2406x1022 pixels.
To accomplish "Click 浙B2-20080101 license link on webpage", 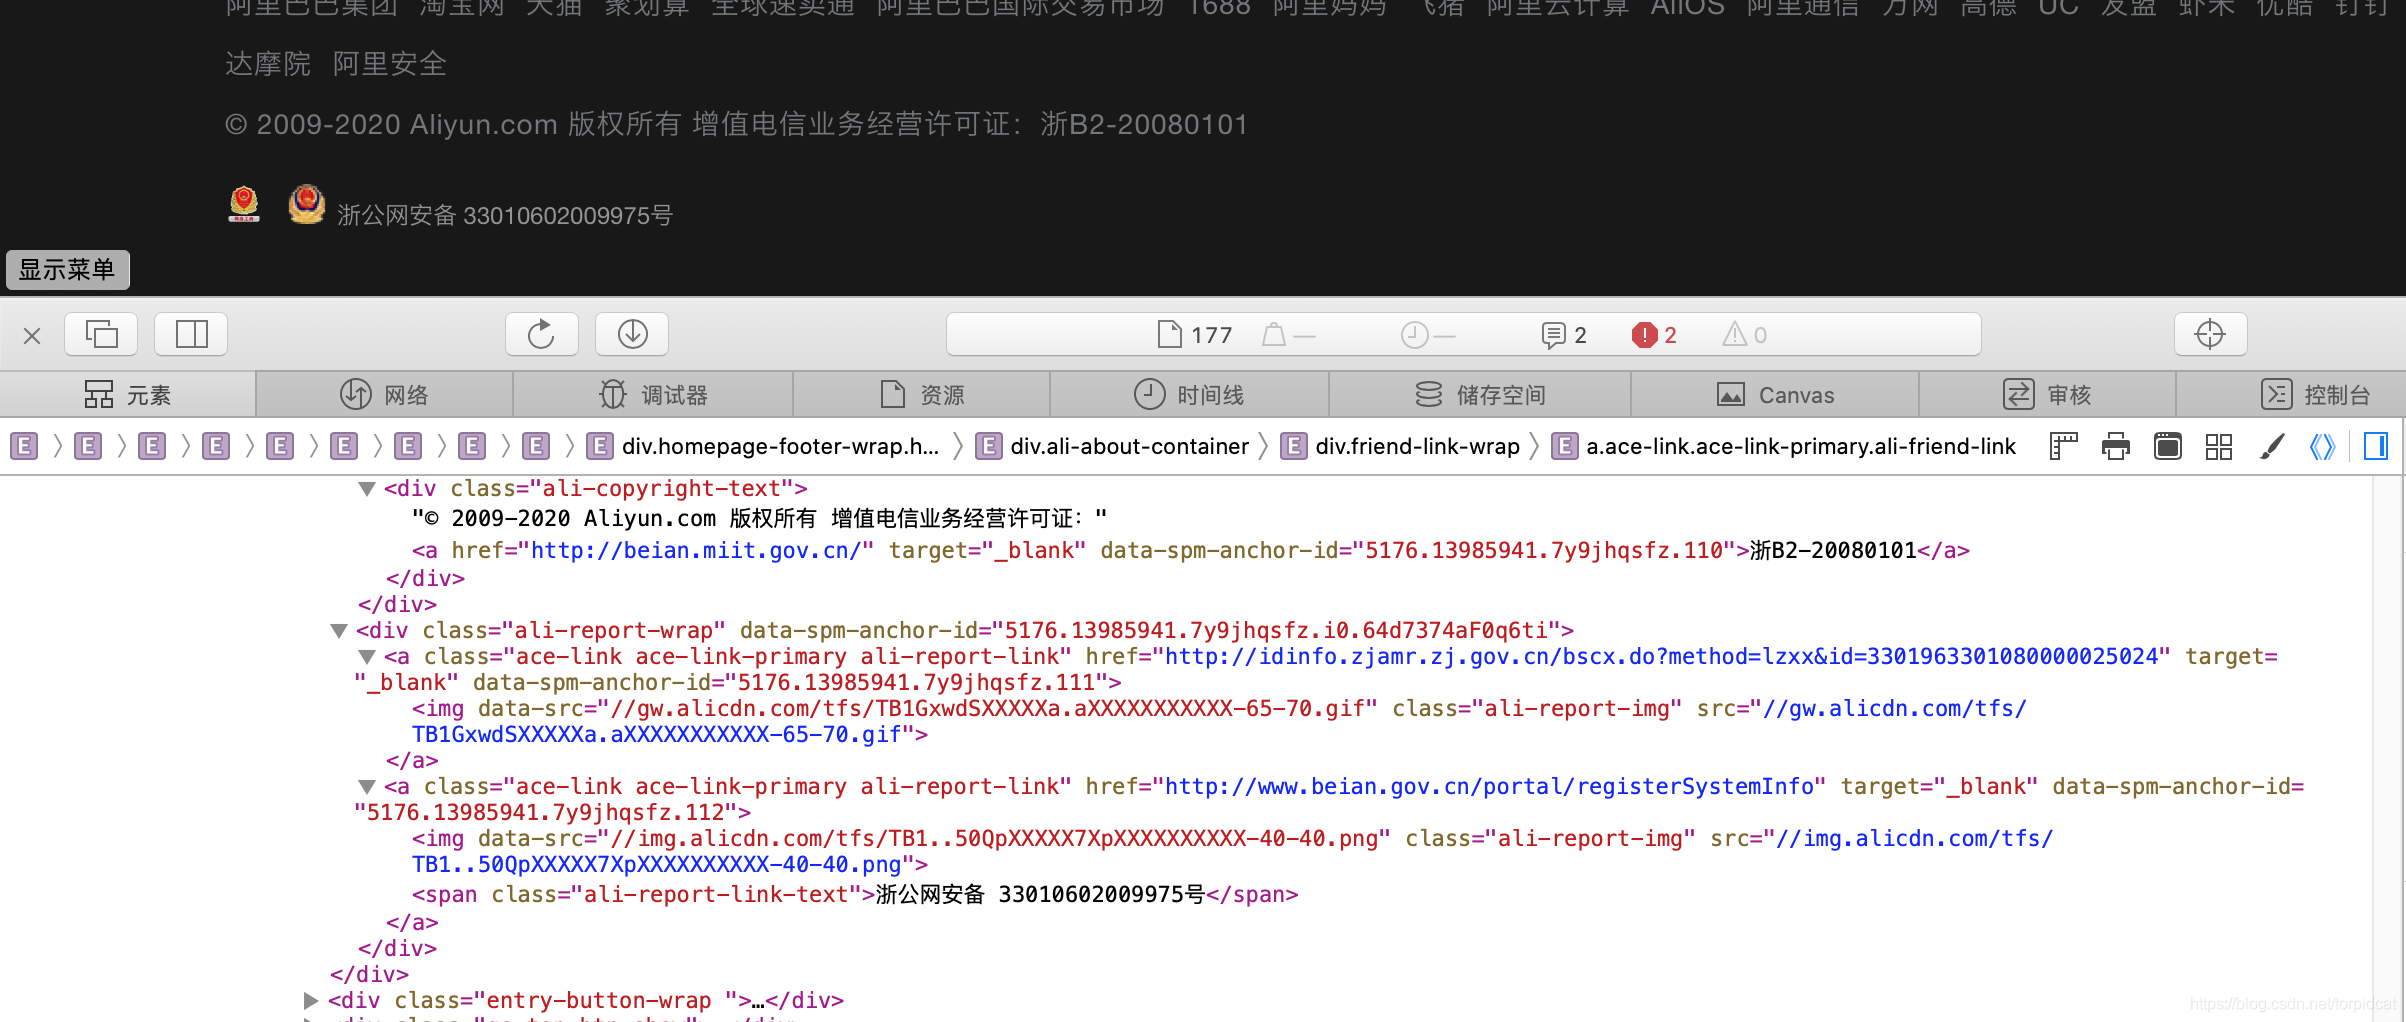I will point(1144,124).
